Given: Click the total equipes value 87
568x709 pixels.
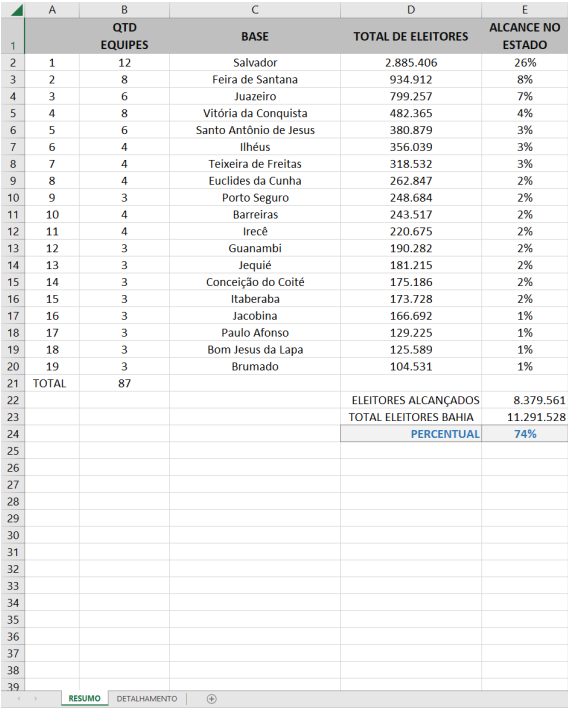Looking at the screenshot, I should click(124, 383).
